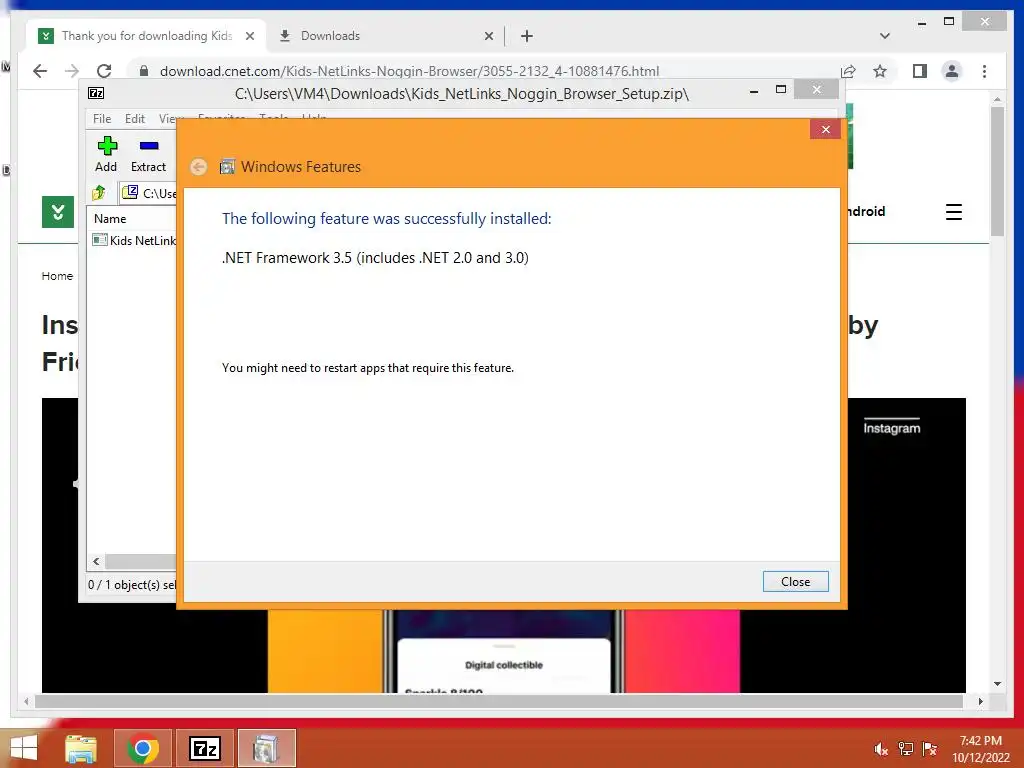The width and height of the screenshot is (1024, 768).
Task: Open File Explorer from taskbar
Action: (x=81, y=748)
